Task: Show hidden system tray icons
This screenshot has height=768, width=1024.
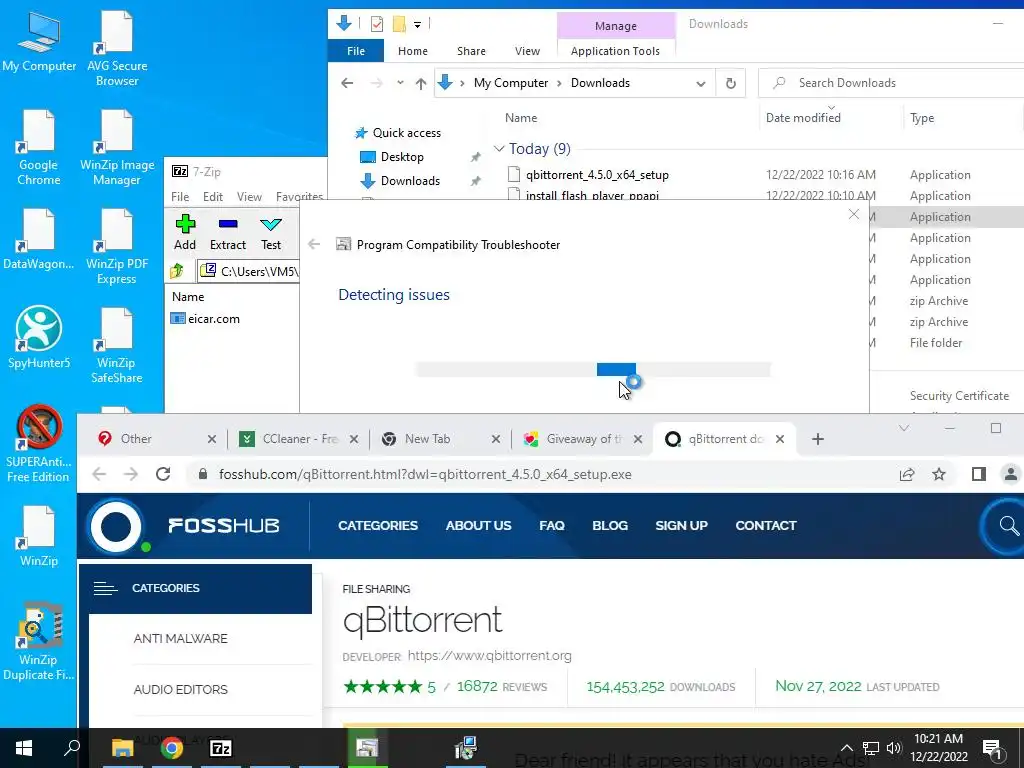Action: [846, 748]
